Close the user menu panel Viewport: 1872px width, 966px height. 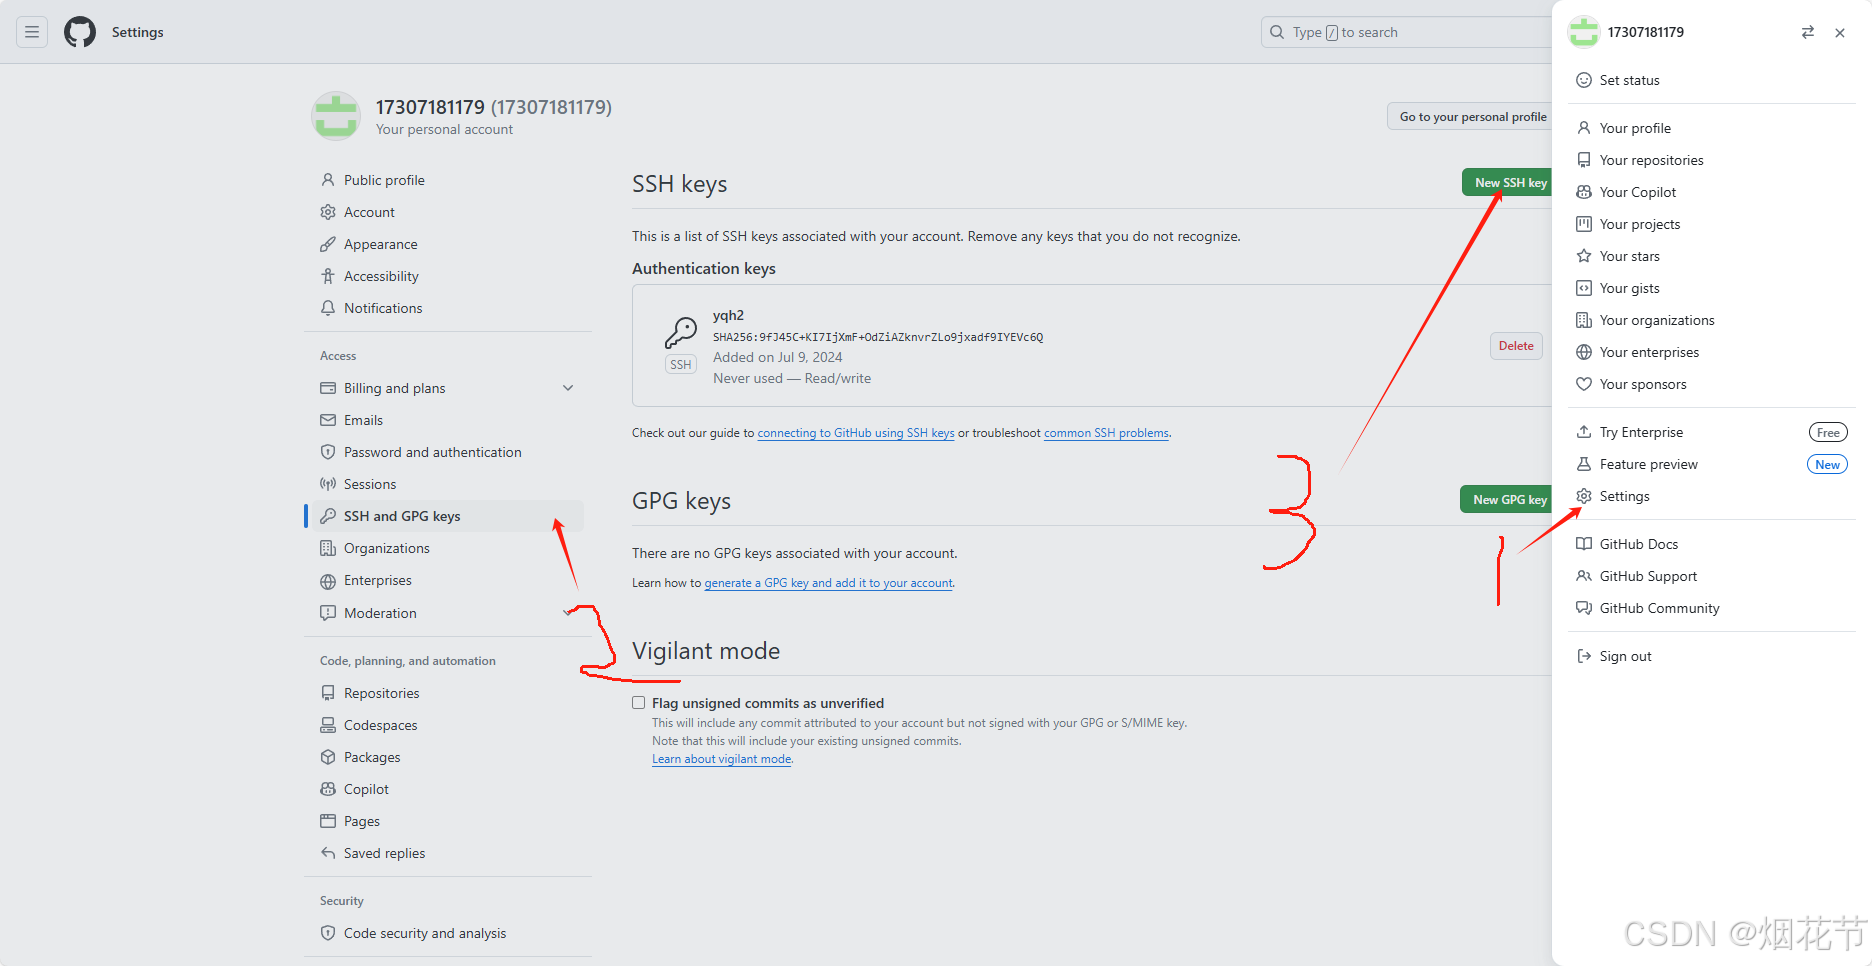1840,32
